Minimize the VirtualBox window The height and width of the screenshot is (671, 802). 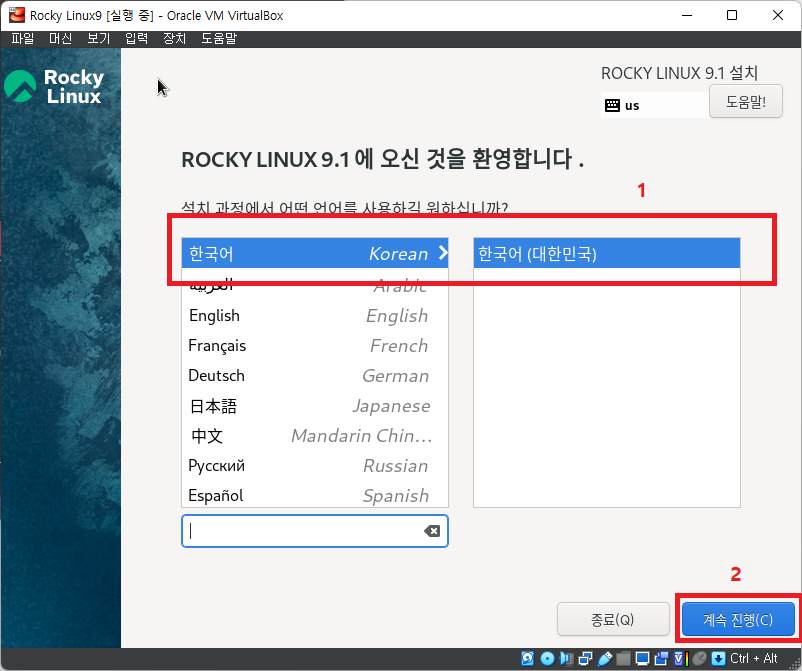686,15
